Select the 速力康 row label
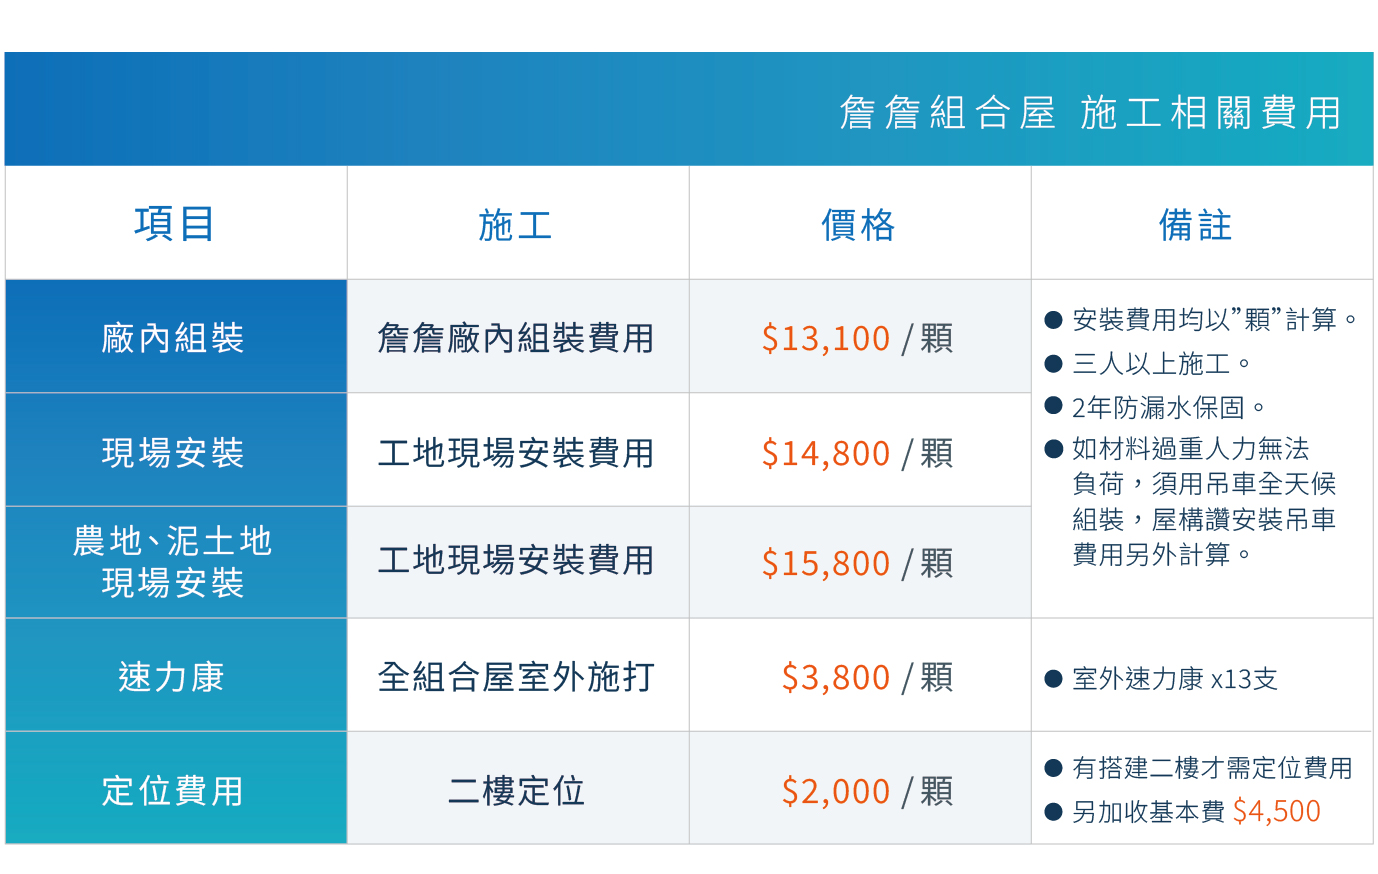 (172, 677)
